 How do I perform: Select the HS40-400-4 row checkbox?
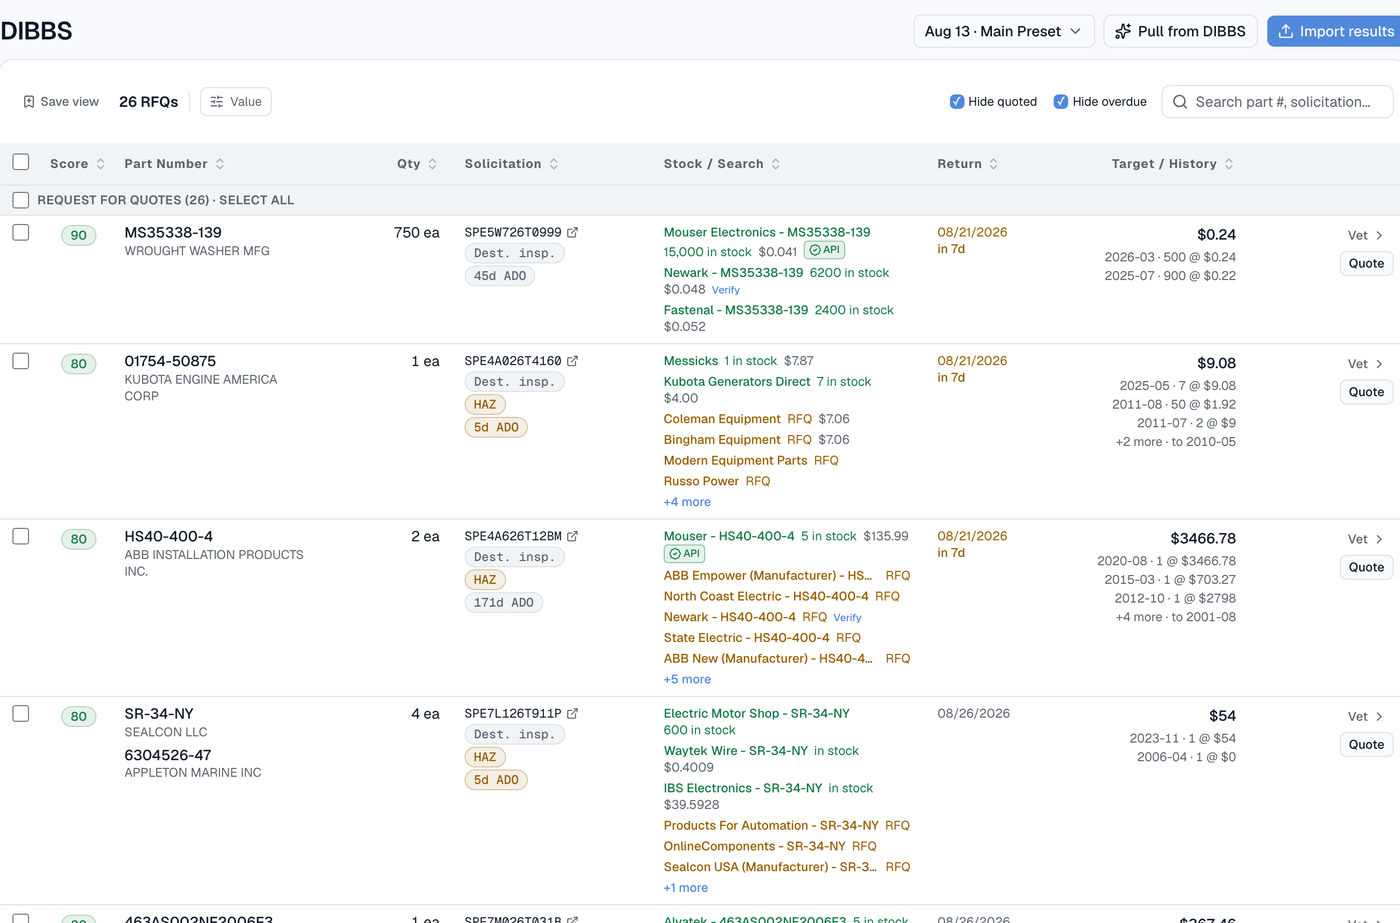(21, 536)
